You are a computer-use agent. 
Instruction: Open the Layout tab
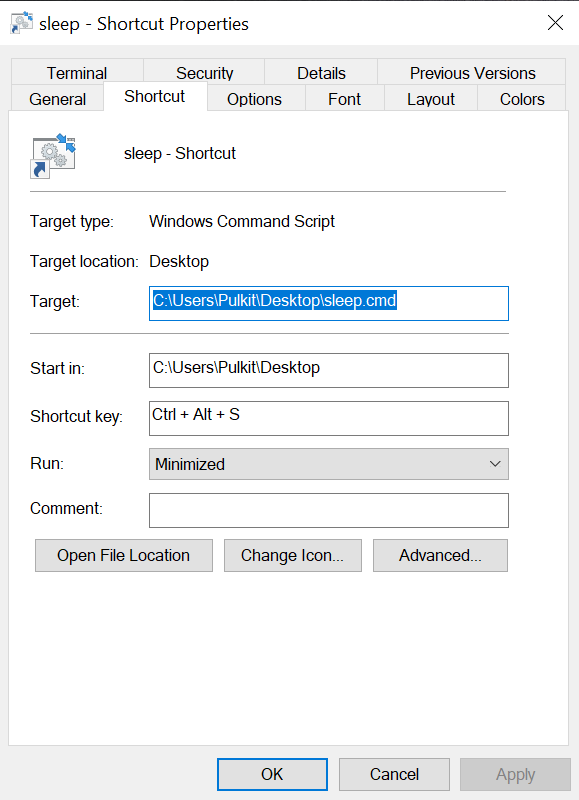430,99
